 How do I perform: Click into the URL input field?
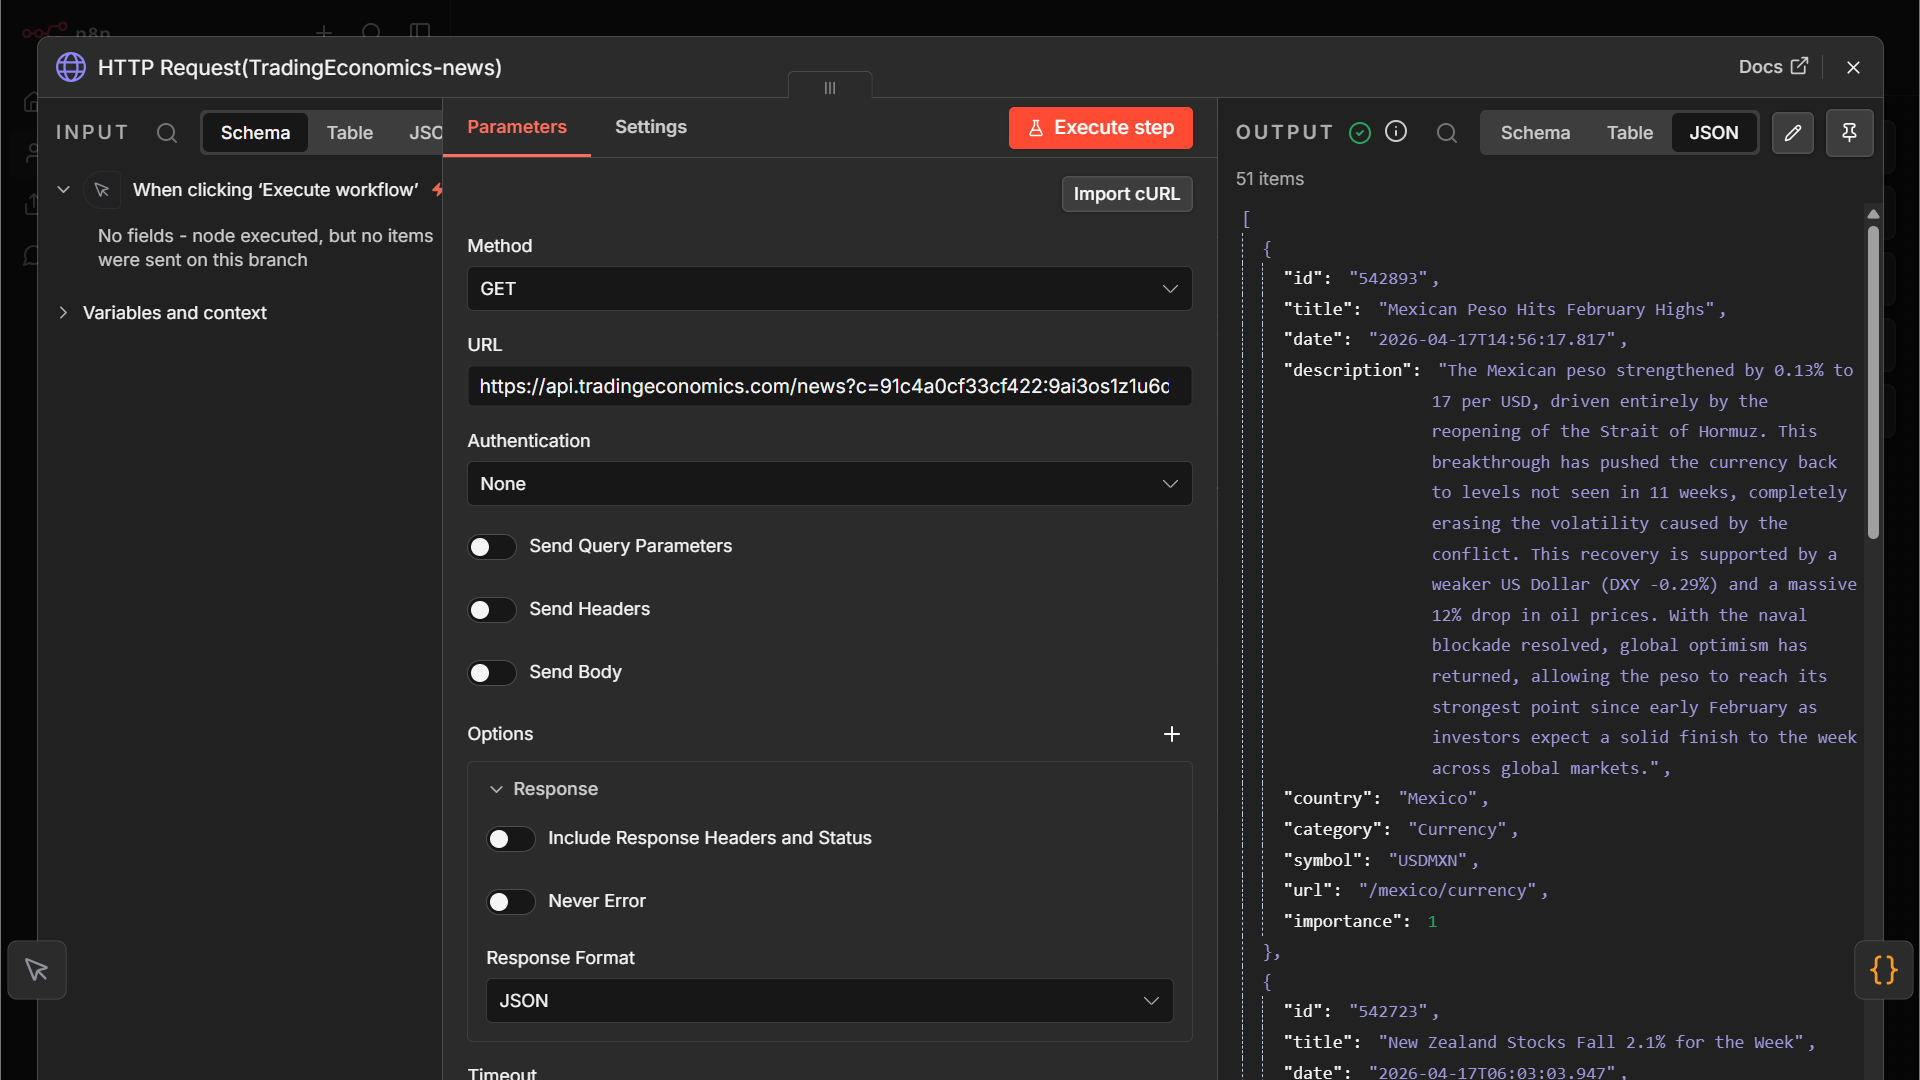coord(830,386)
